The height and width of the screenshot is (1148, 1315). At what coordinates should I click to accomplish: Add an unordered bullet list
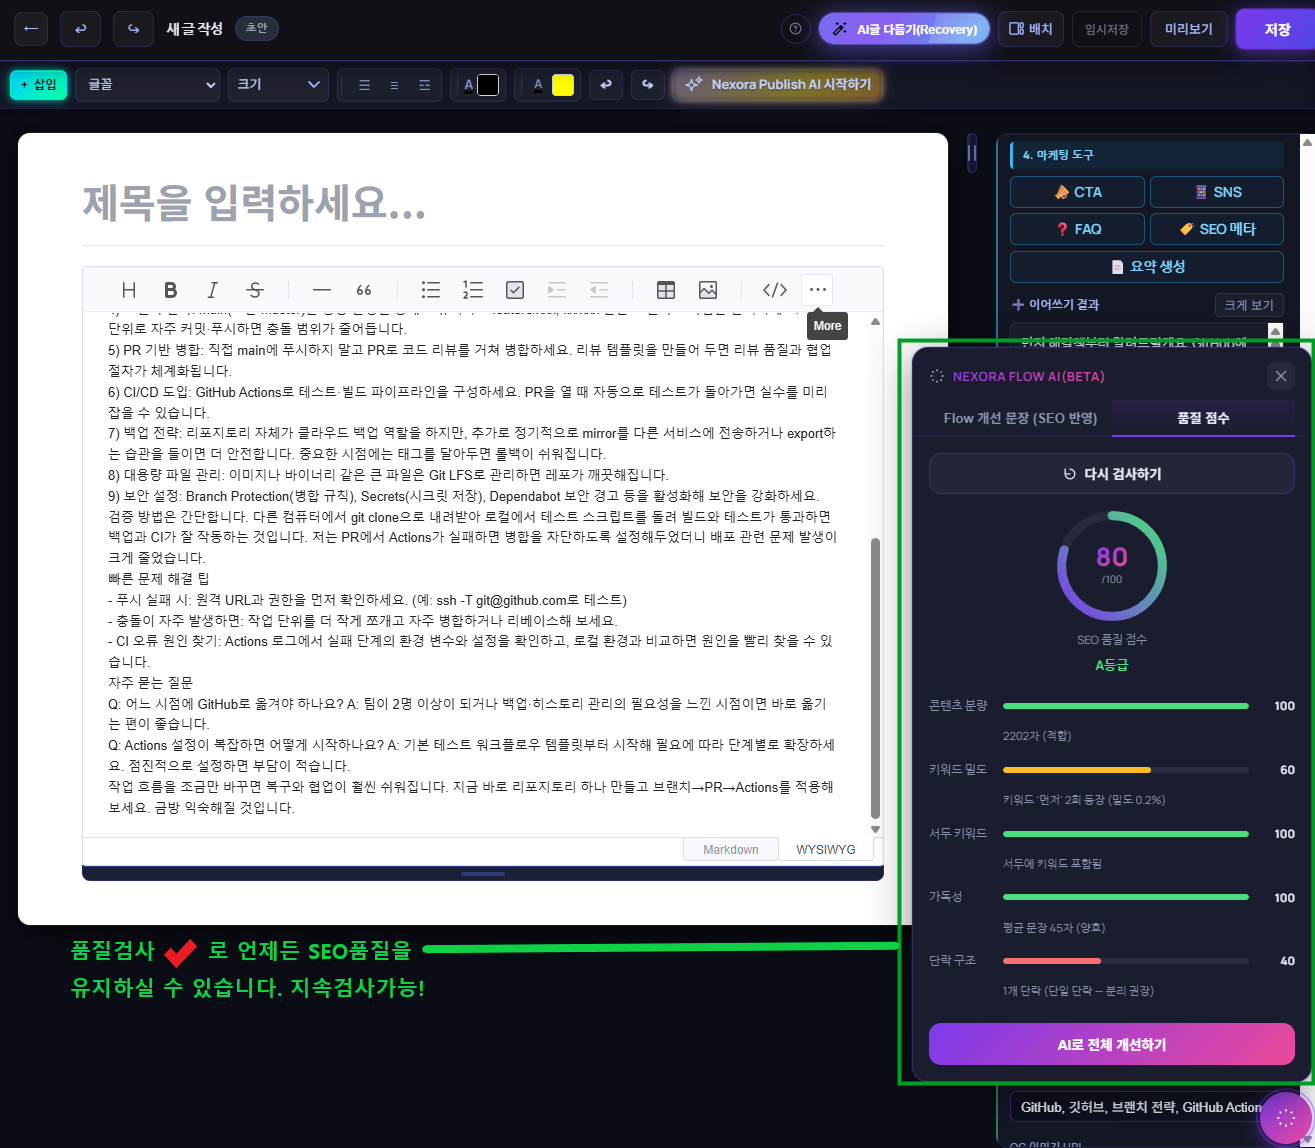[431, 290]
